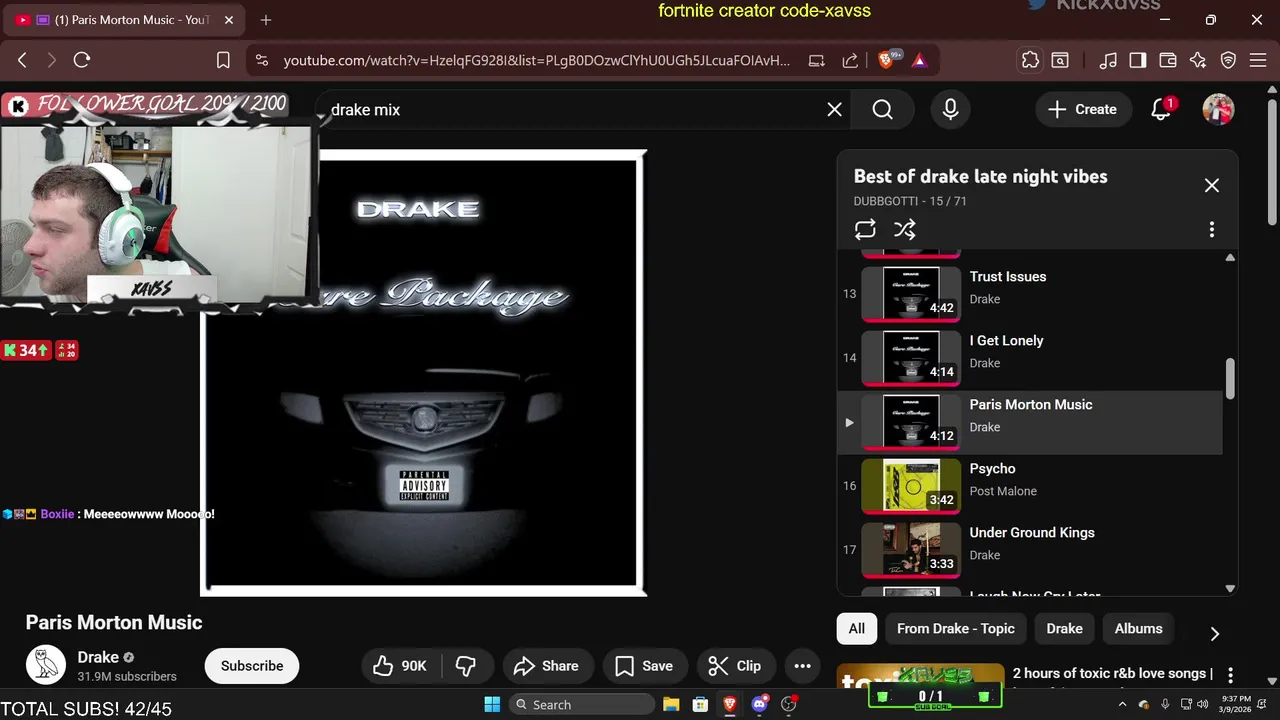Image resolution: width=1280 pixels, height=720 pixels.
Task: Reload the page with the refresh icon
Action: 82,60
